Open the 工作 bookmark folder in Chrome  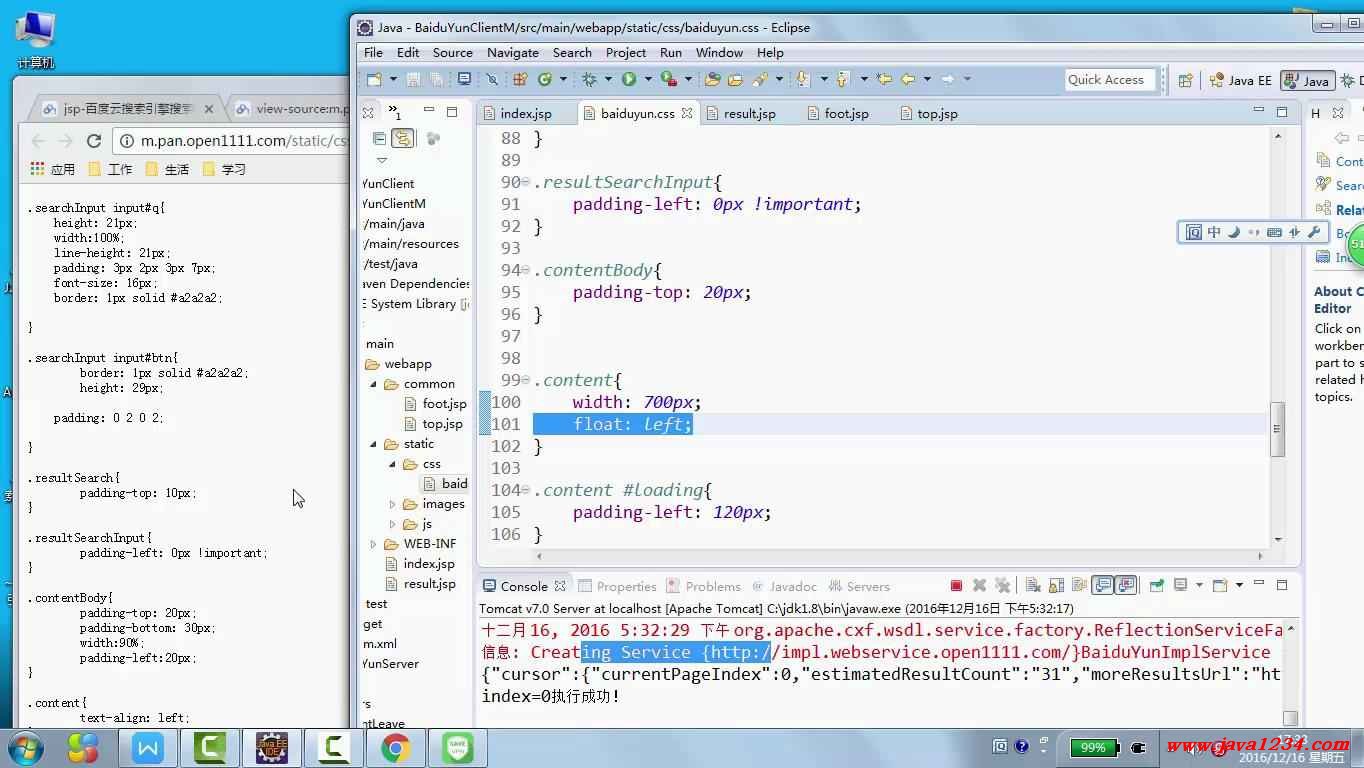point(110,169)
